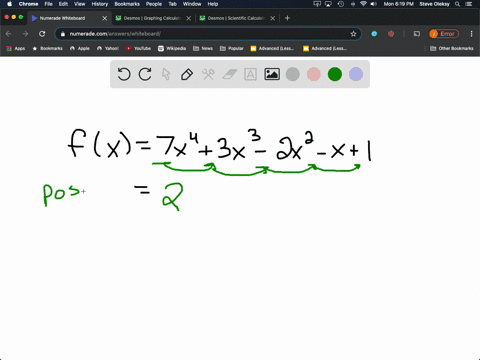Click the Error profile button
This screenshot has height=360, width=480.
(x=444, y=34)
